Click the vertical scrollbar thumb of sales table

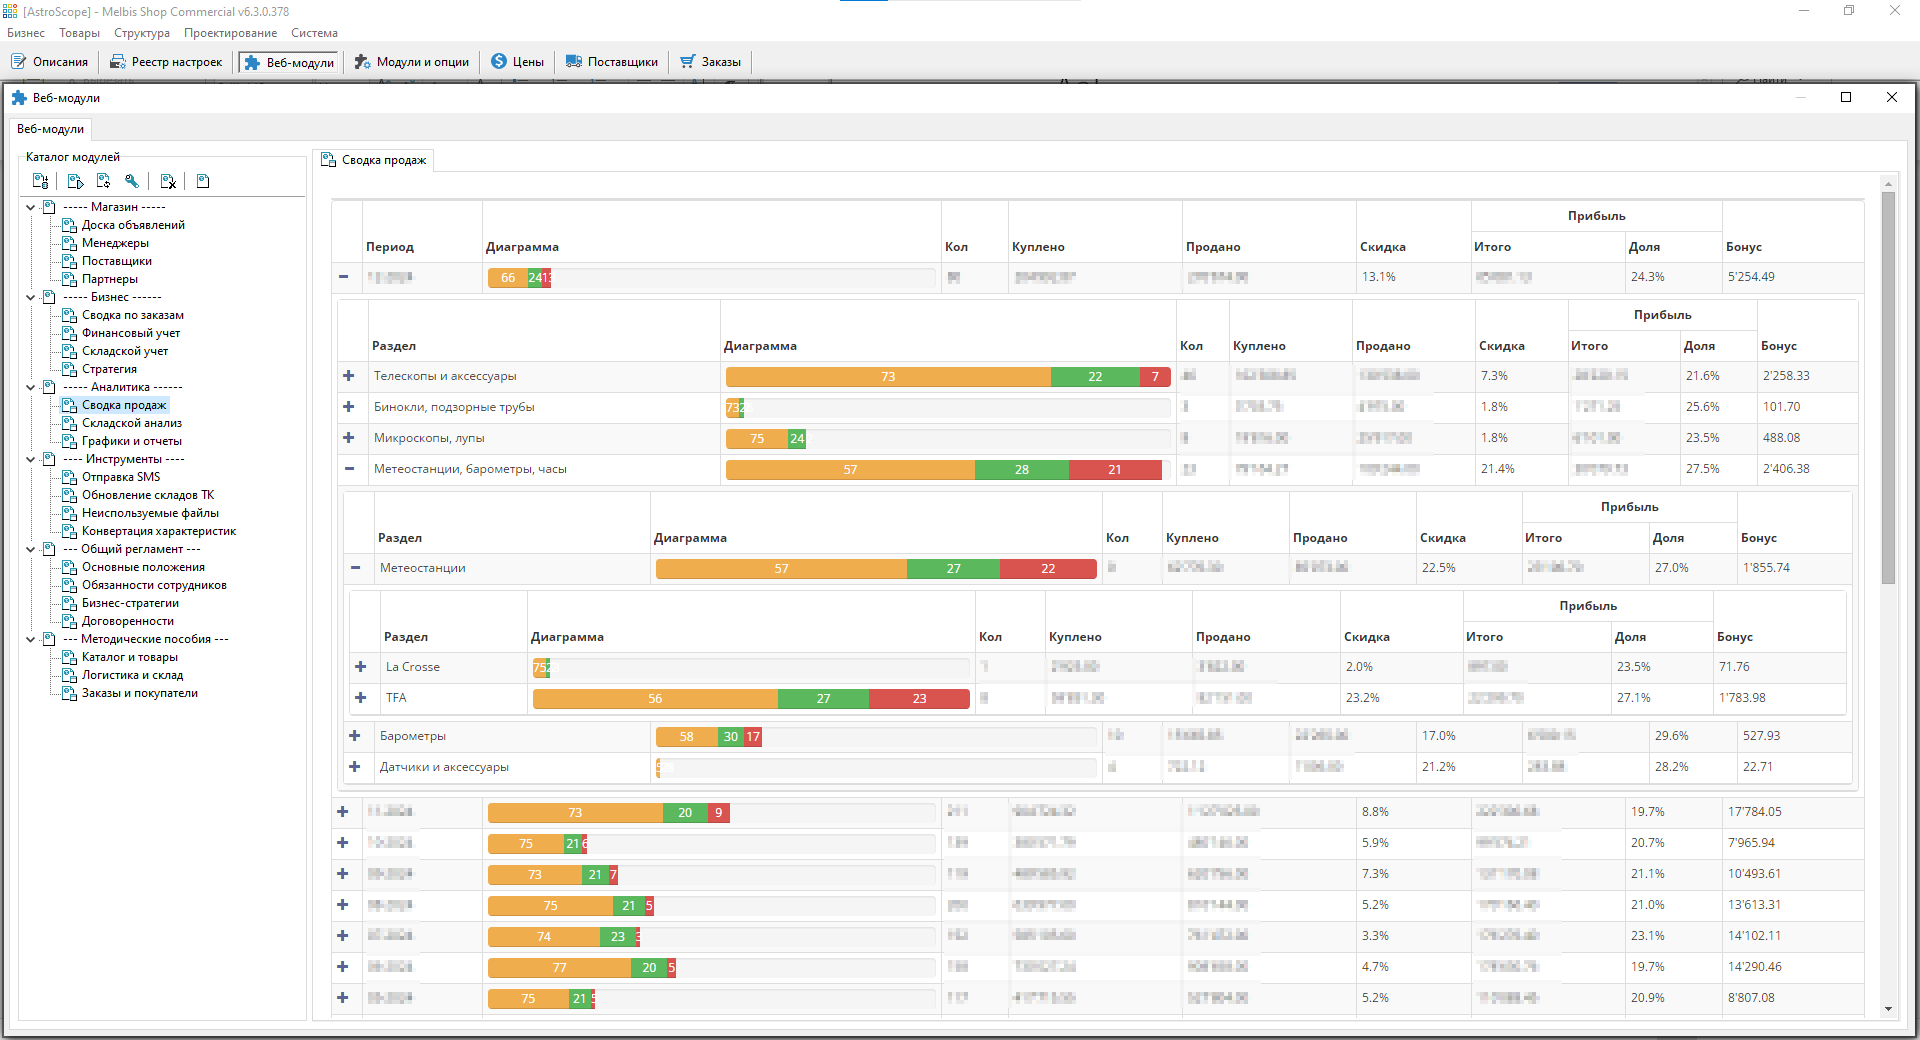(1888, 388)
